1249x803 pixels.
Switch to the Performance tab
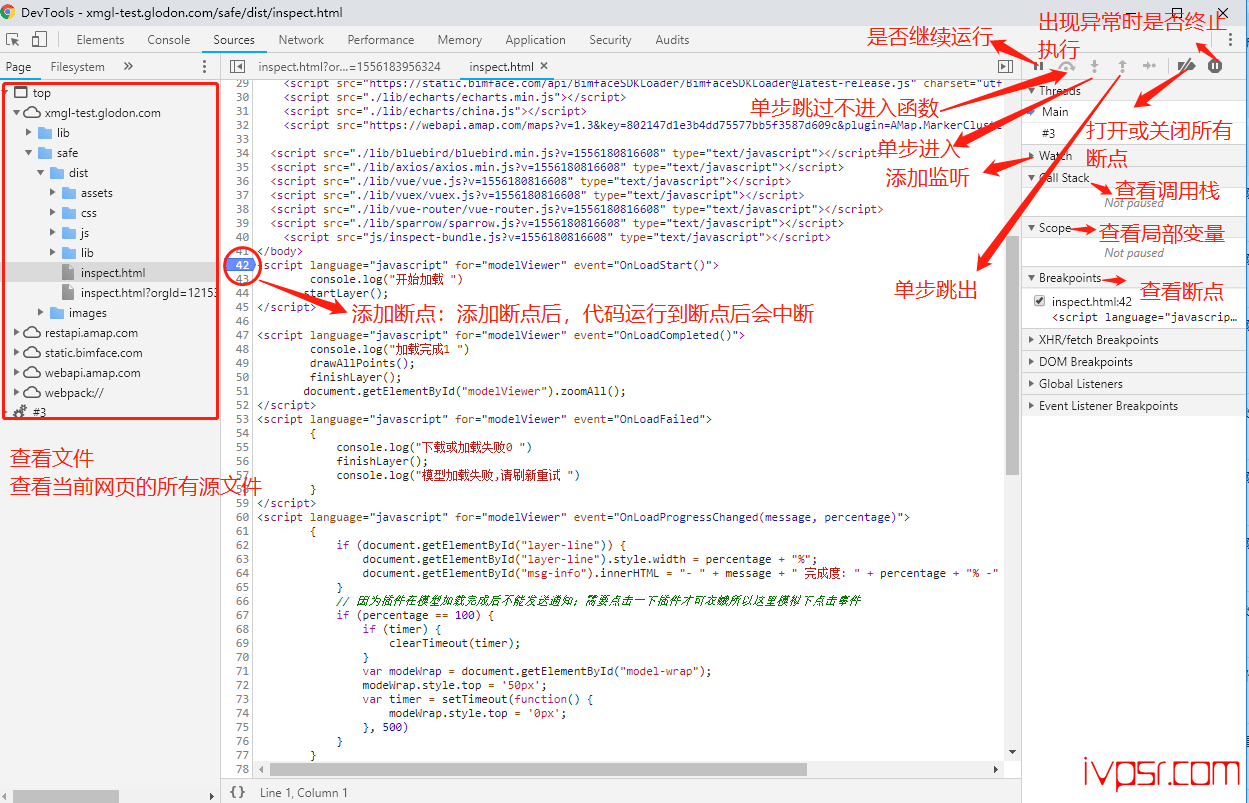pos(381,40)
